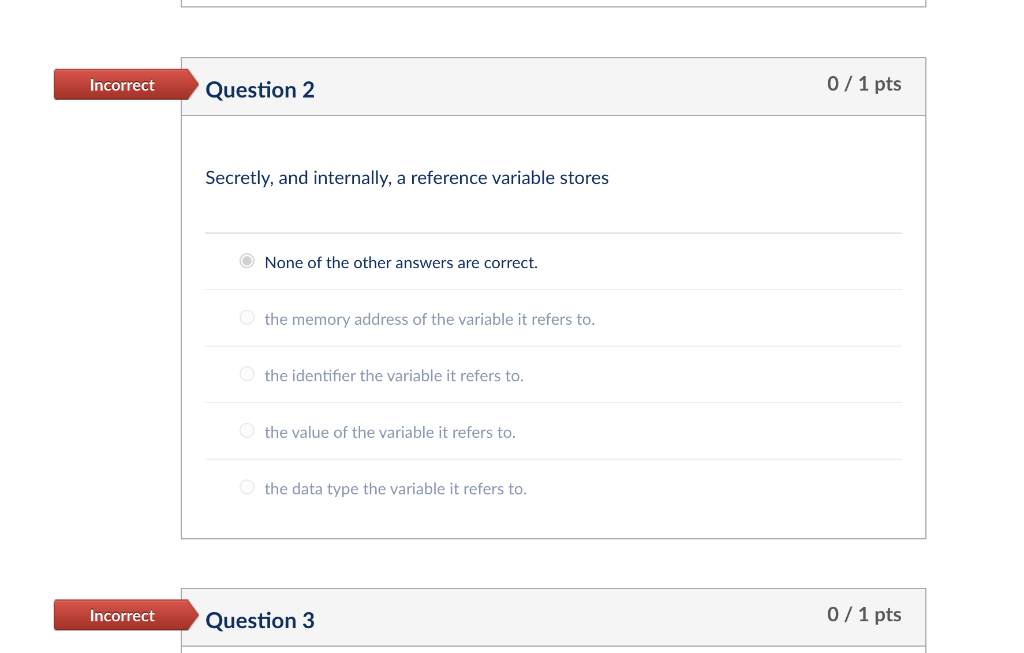Click the Question 2 heading
This screenshot has width=1024, height=653.
click(260, 90)
